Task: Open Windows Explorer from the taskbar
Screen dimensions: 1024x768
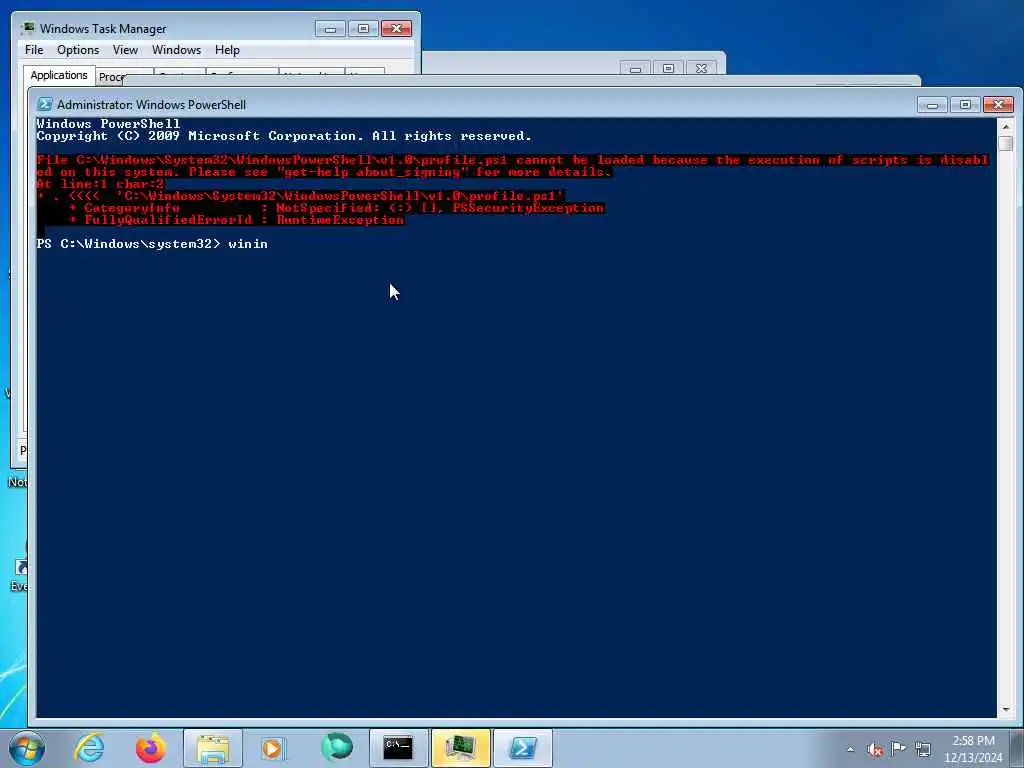Action: pos(213,748)
